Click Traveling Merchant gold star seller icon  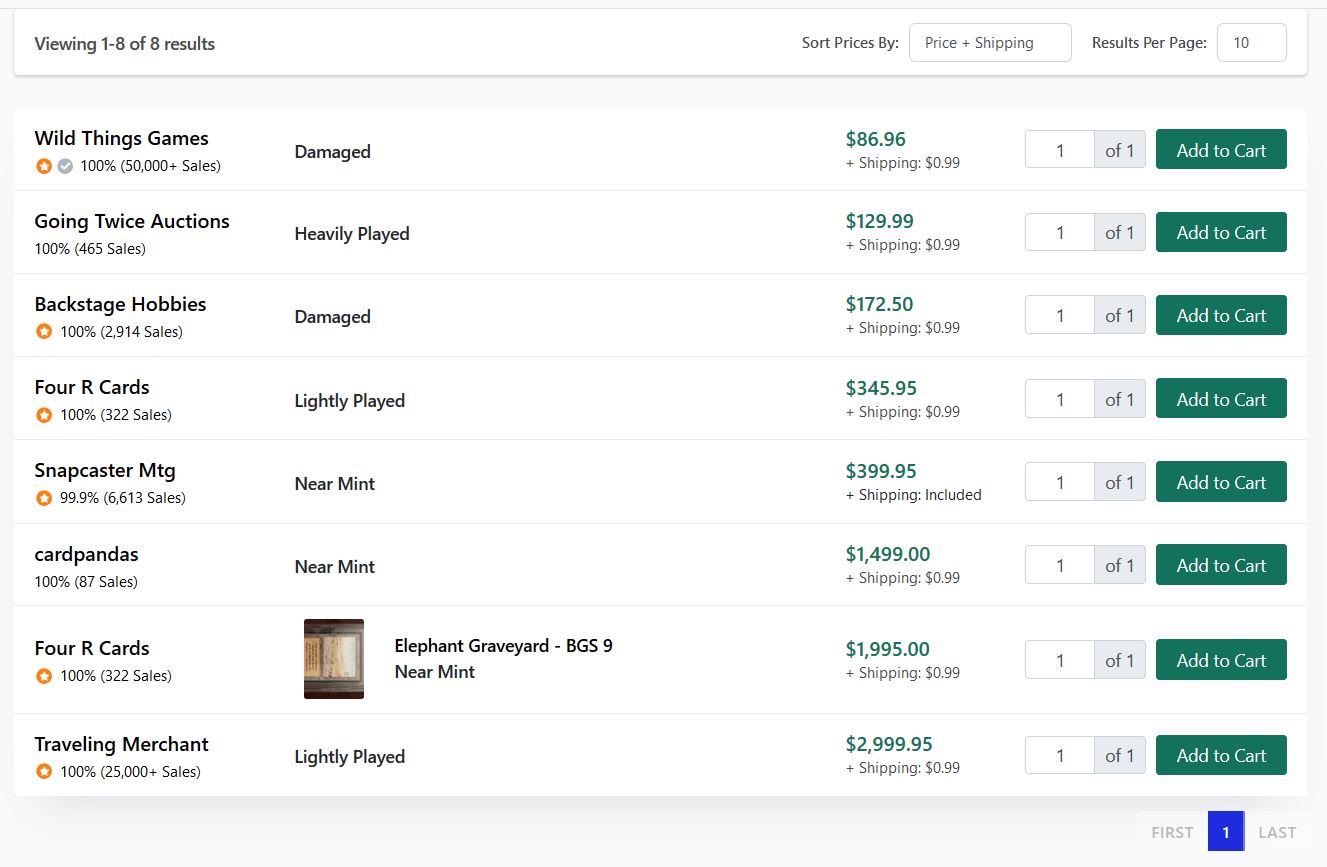(x=44, y=772)
